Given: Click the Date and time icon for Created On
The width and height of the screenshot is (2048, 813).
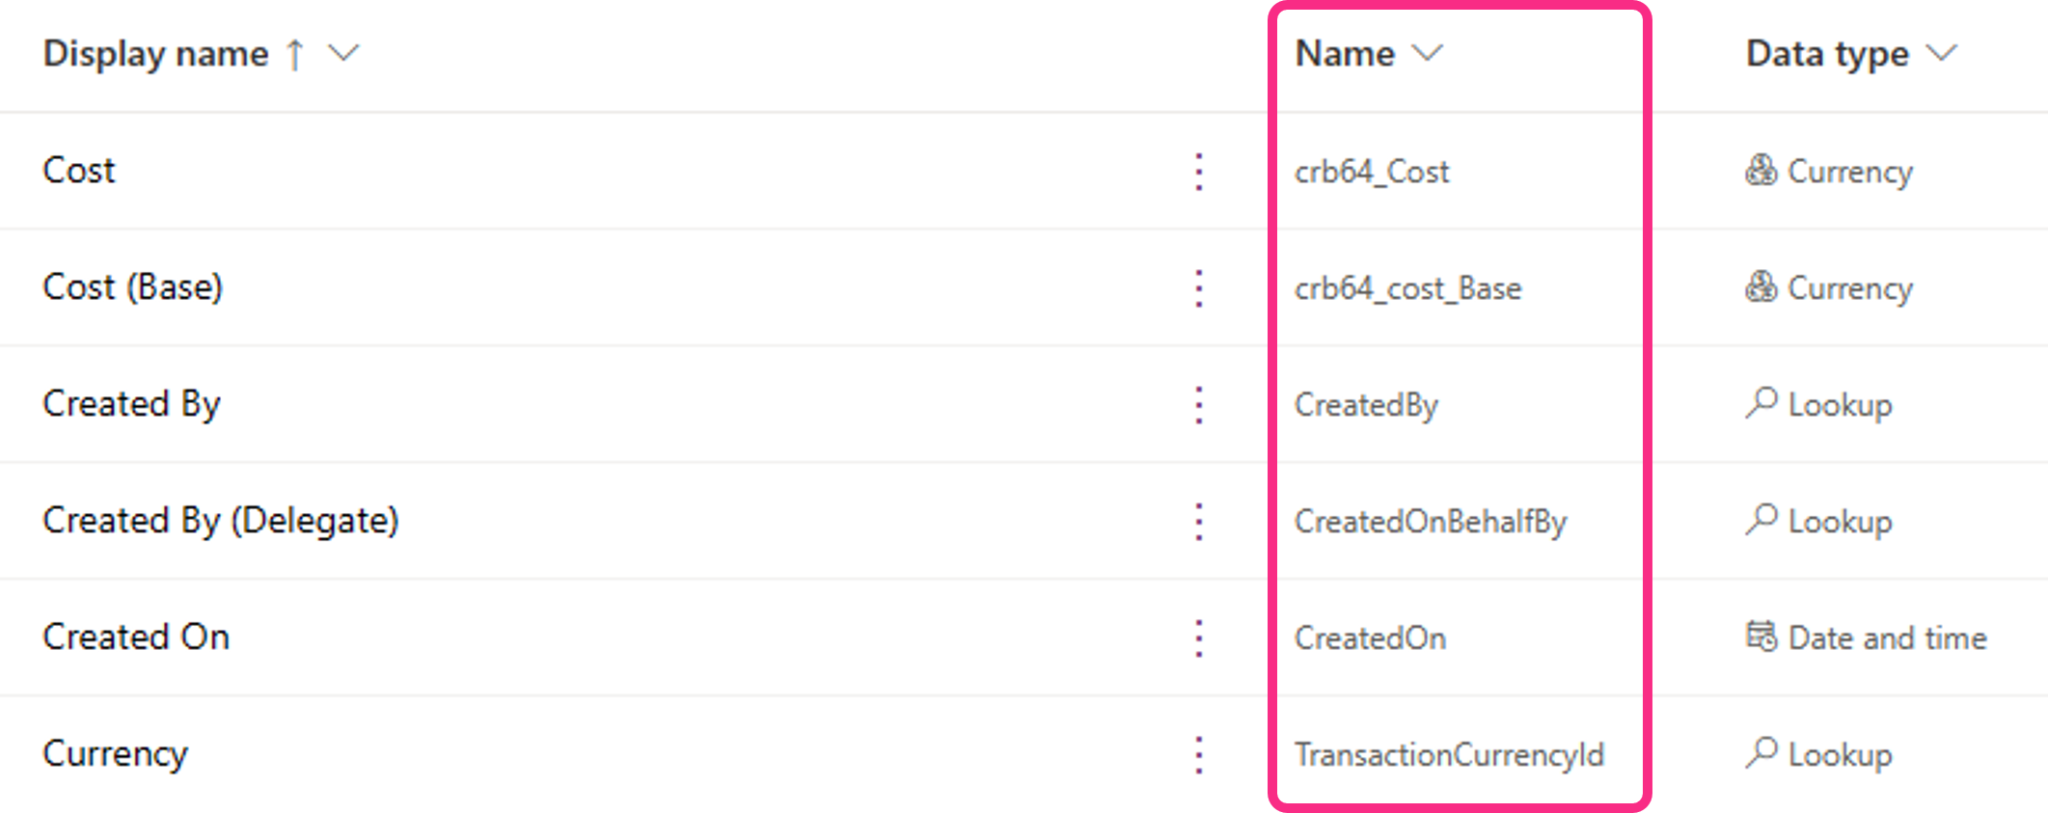Looking at the screenshot, I should (1761, 637).
